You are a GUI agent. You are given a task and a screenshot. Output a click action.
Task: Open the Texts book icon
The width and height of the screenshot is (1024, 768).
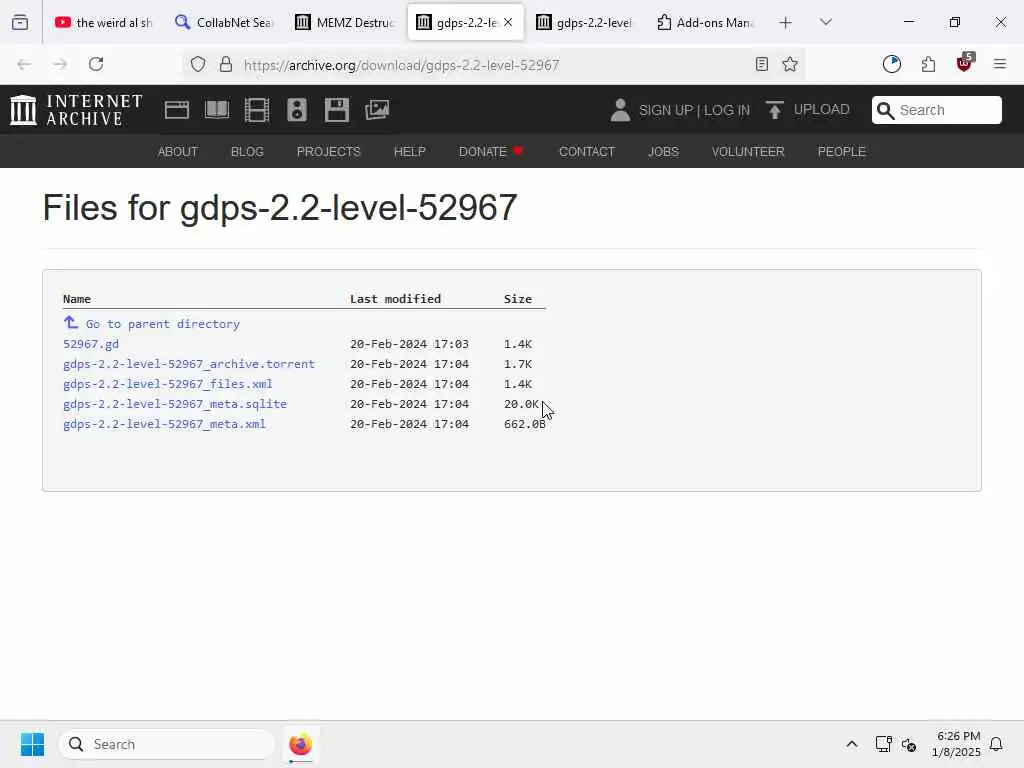click(217, 110)
